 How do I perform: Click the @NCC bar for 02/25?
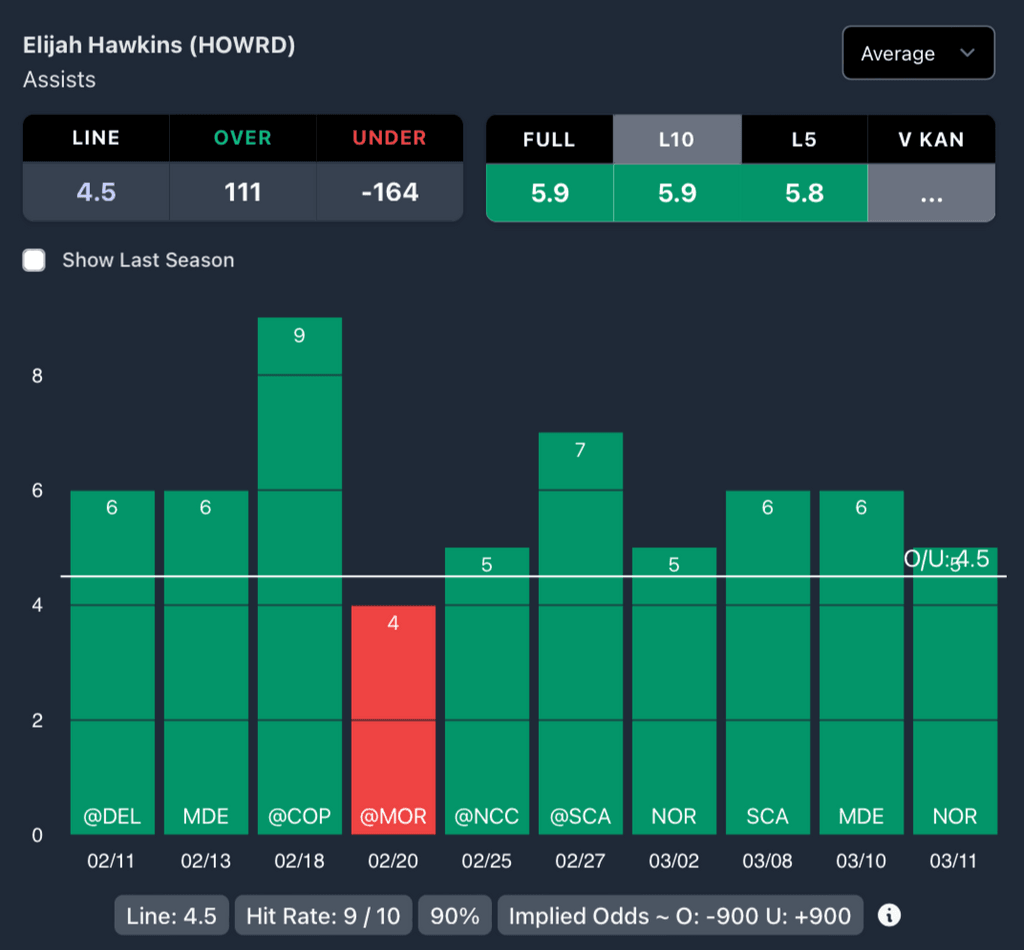click(487, 691)
